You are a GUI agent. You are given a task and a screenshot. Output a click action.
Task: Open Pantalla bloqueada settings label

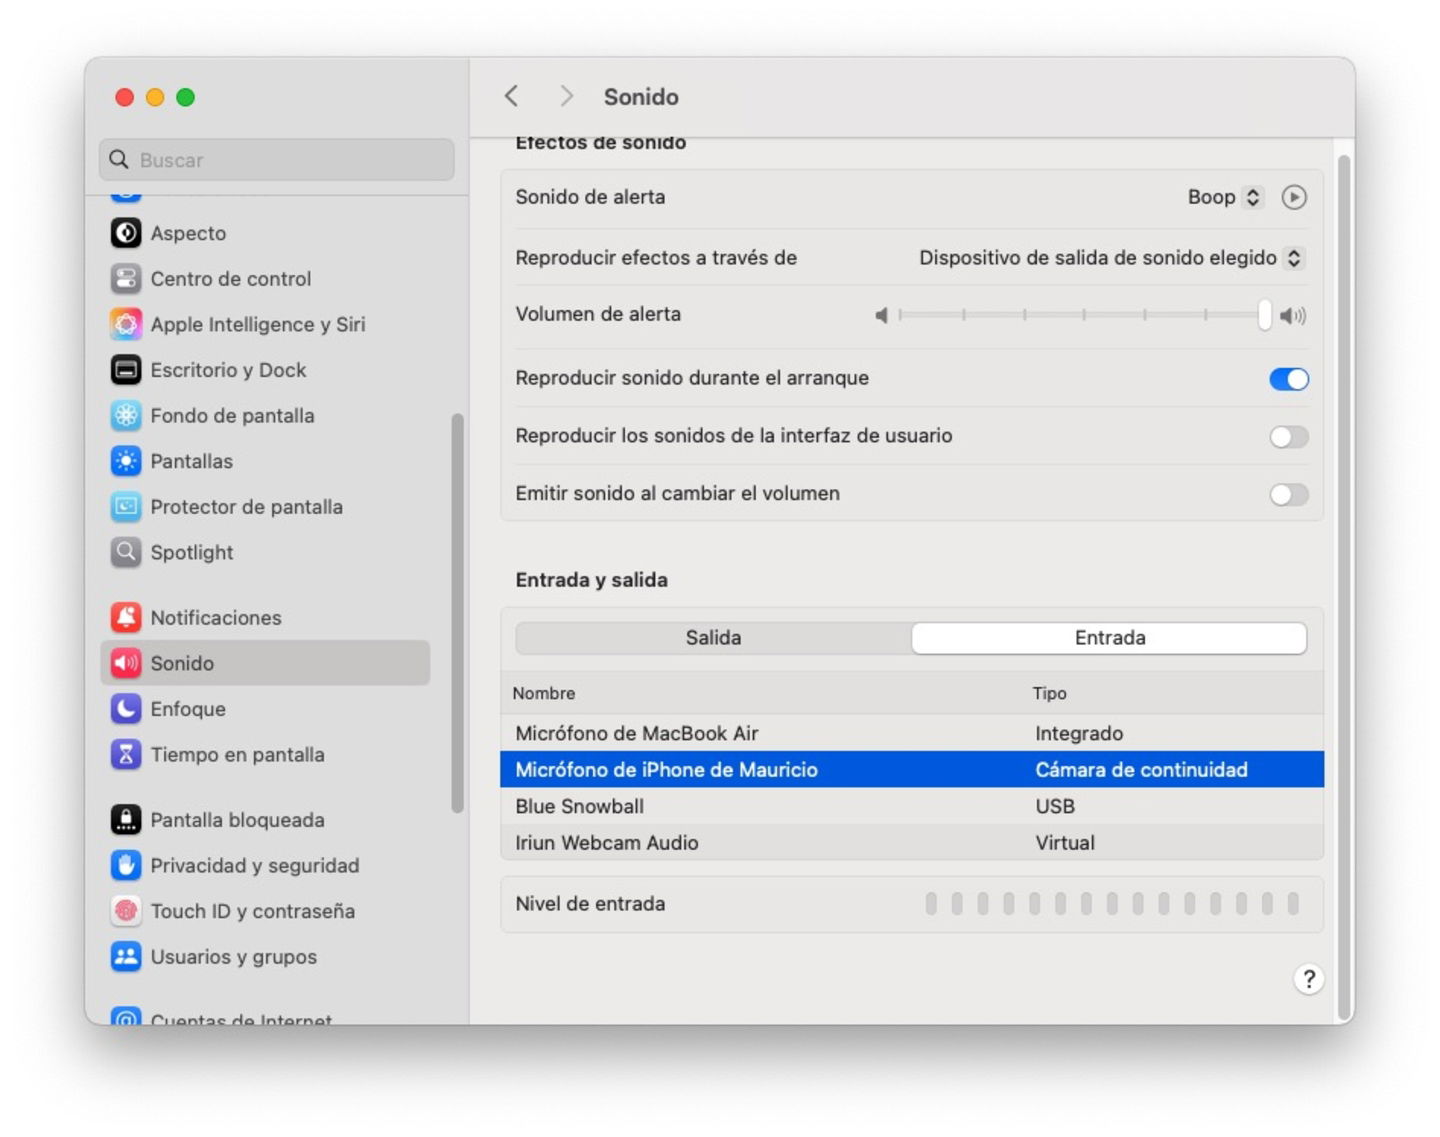[x=238, y=820]
